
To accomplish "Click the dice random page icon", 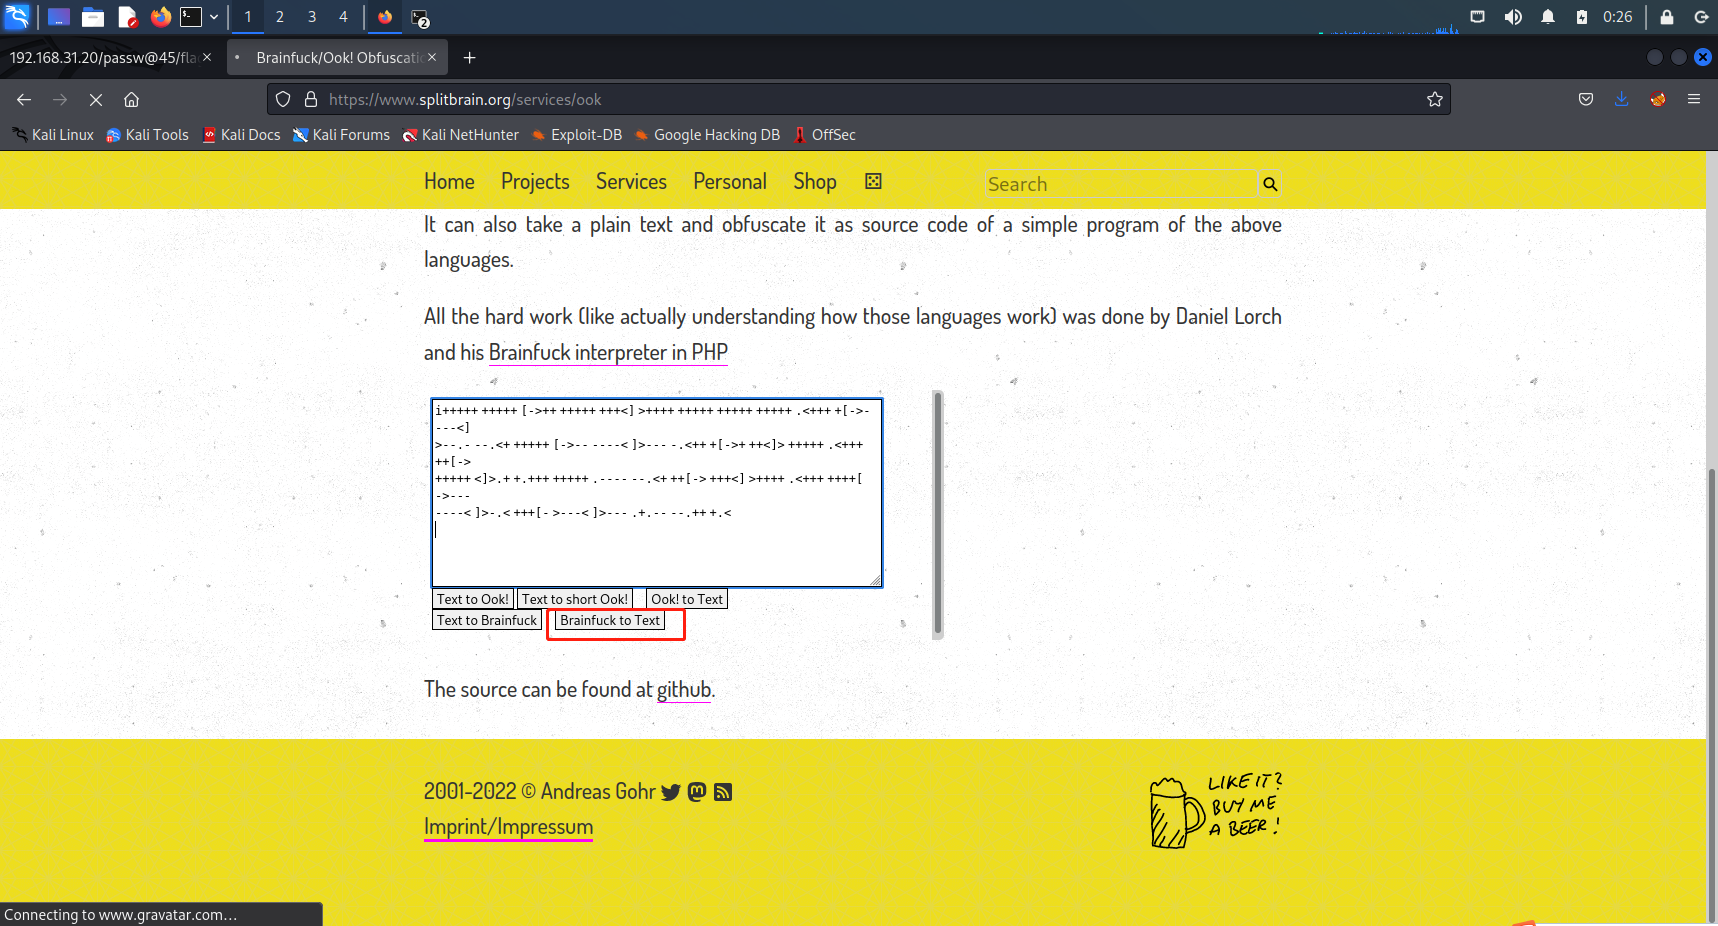I will tap(873, 181).
